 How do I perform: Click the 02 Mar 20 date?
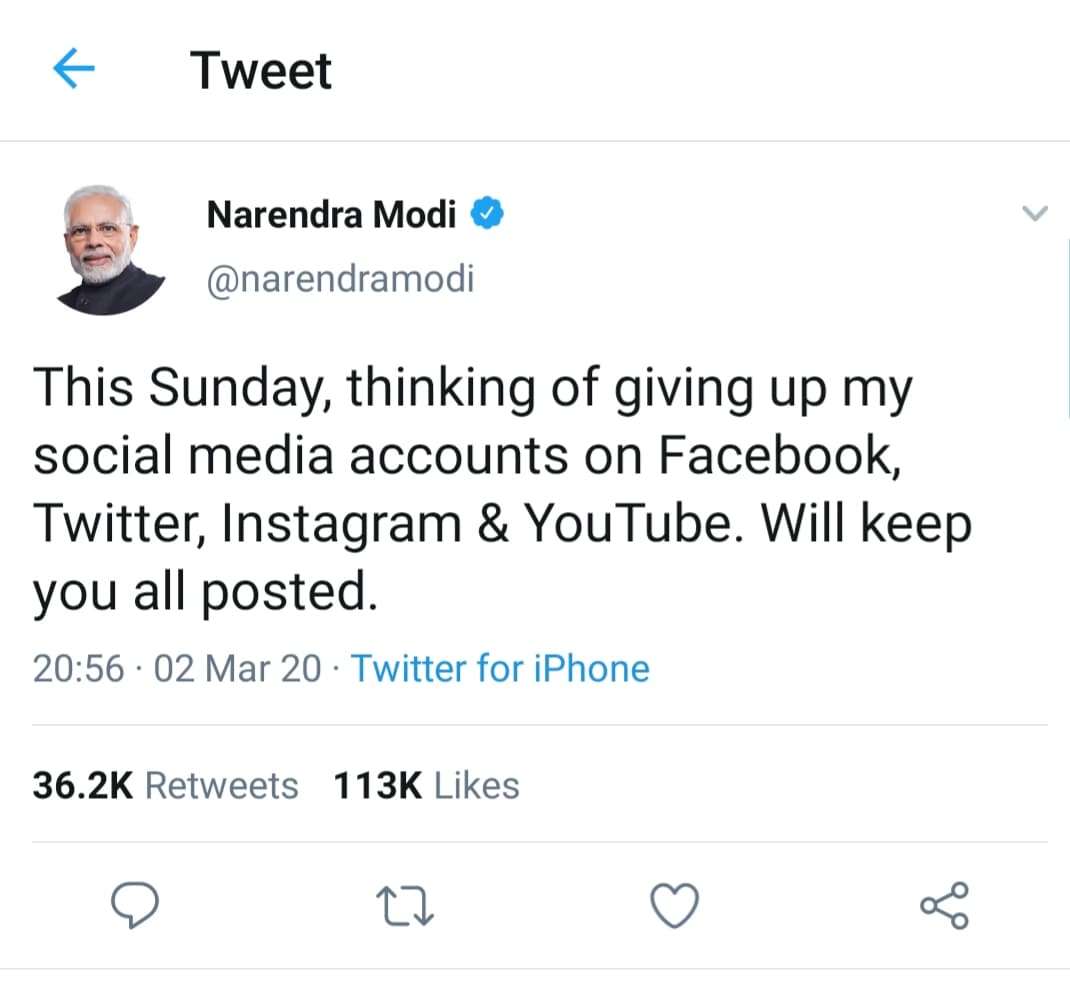coord(238,668)
